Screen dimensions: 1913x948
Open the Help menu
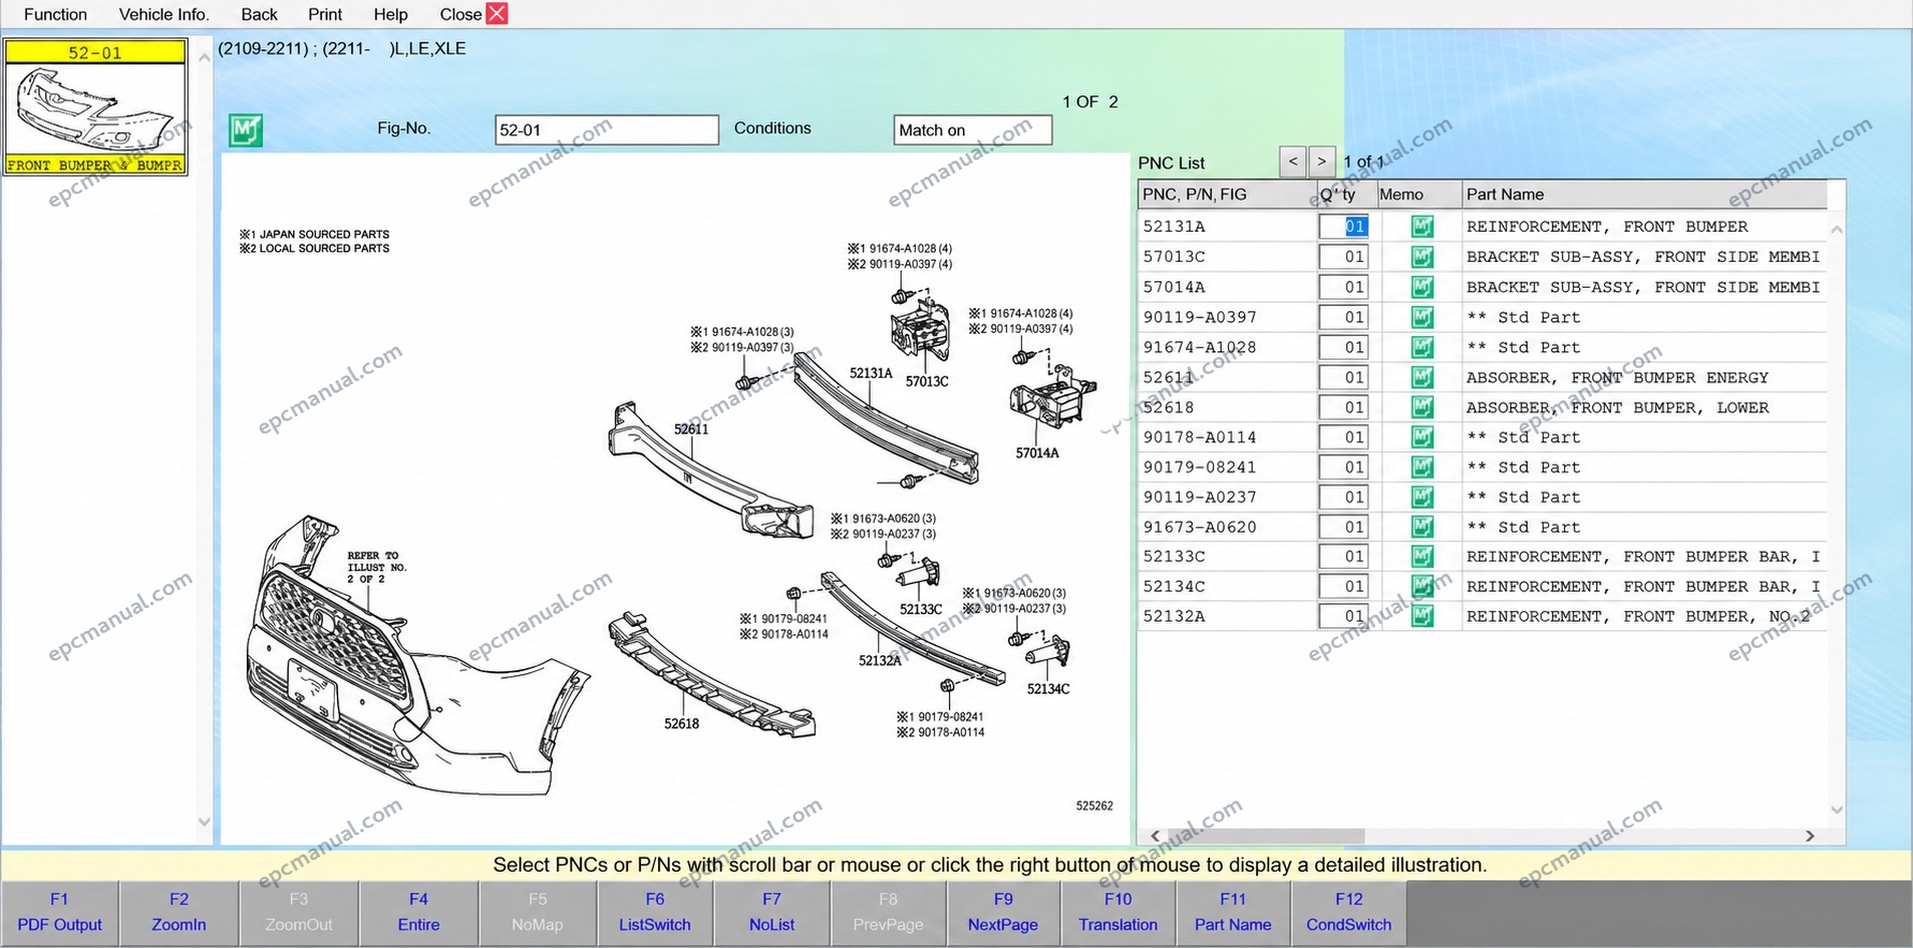coord(390,14)
